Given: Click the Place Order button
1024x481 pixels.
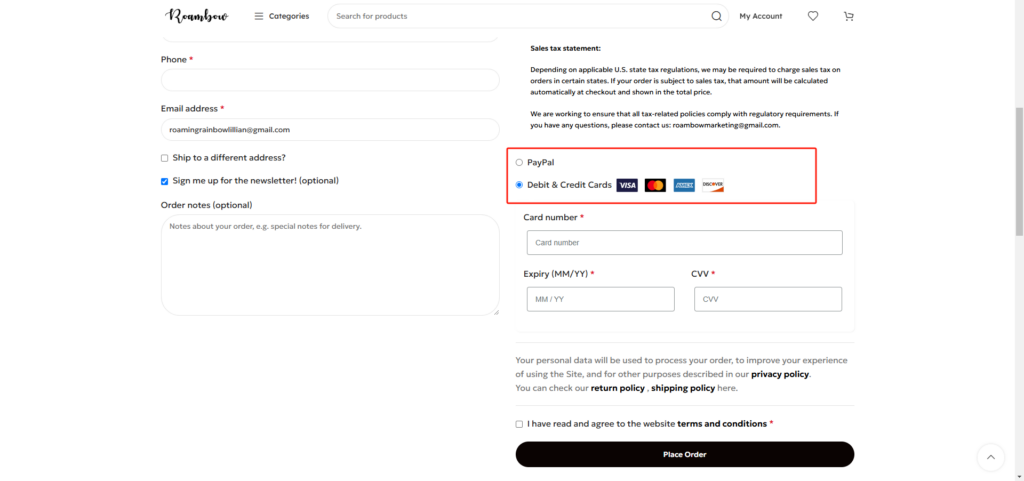Looking at the screenshot, I should (x=684, y=454).
